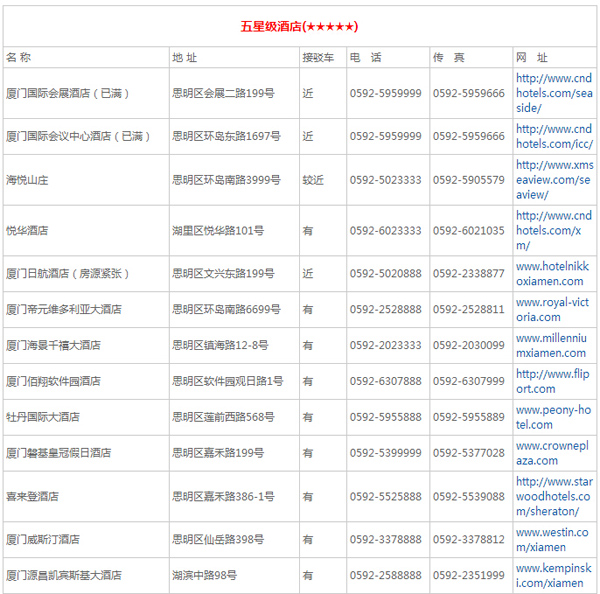Click phone number 0592-5399999
The height and width of the screenshot is (594, 600).
tap(385, 453)
